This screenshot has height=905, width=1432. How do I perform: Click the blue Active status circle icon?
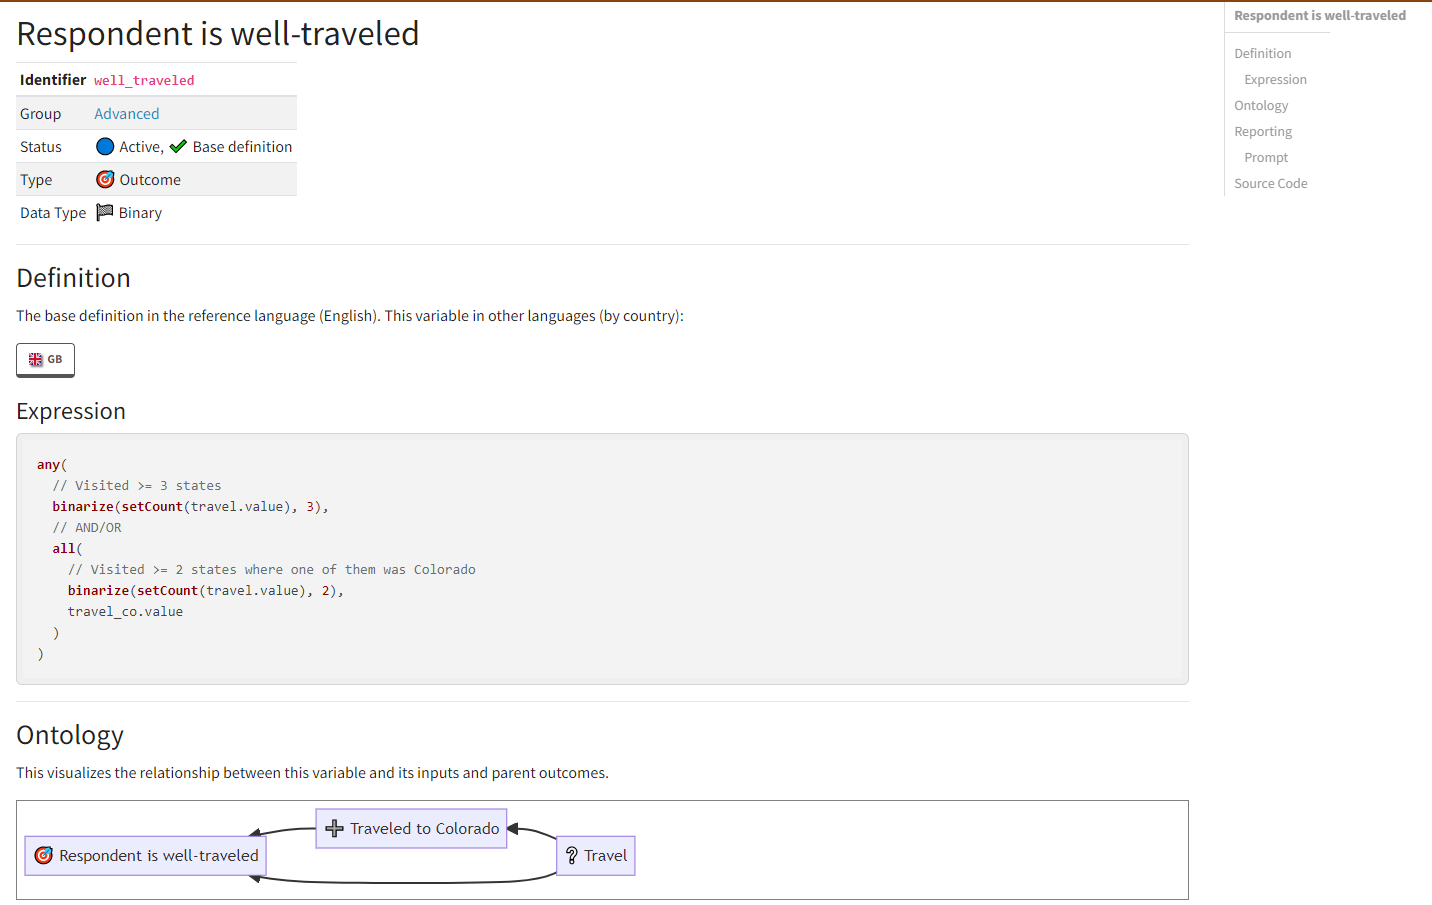coord(105,147)
